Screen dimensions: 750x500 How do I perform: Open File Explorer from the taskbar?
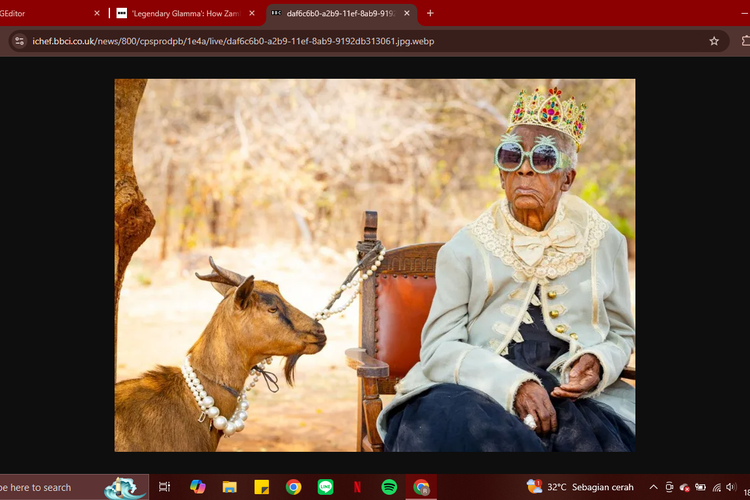(x=229, y=487)
